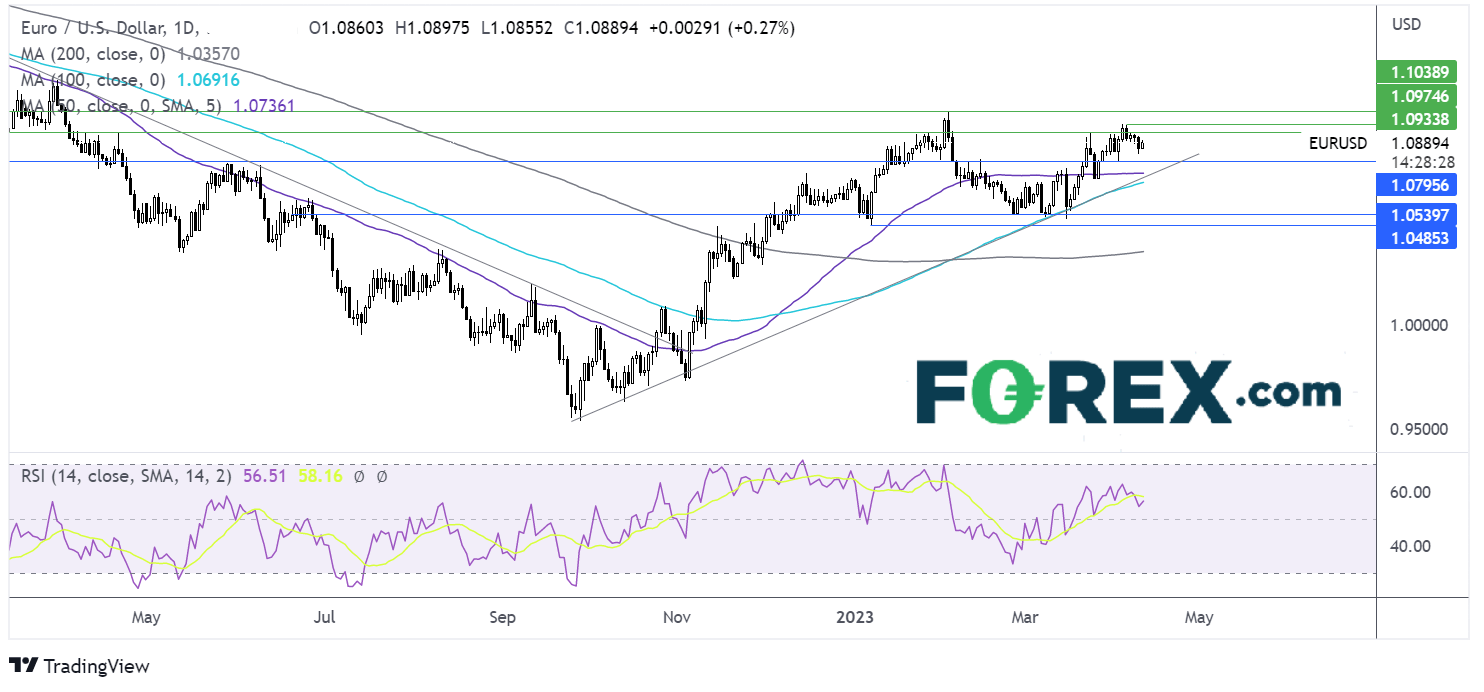Click the USD currency label on price axis
This screenshot has width=1484, height=692.
pyautogui.click(x=1407, y=23)
